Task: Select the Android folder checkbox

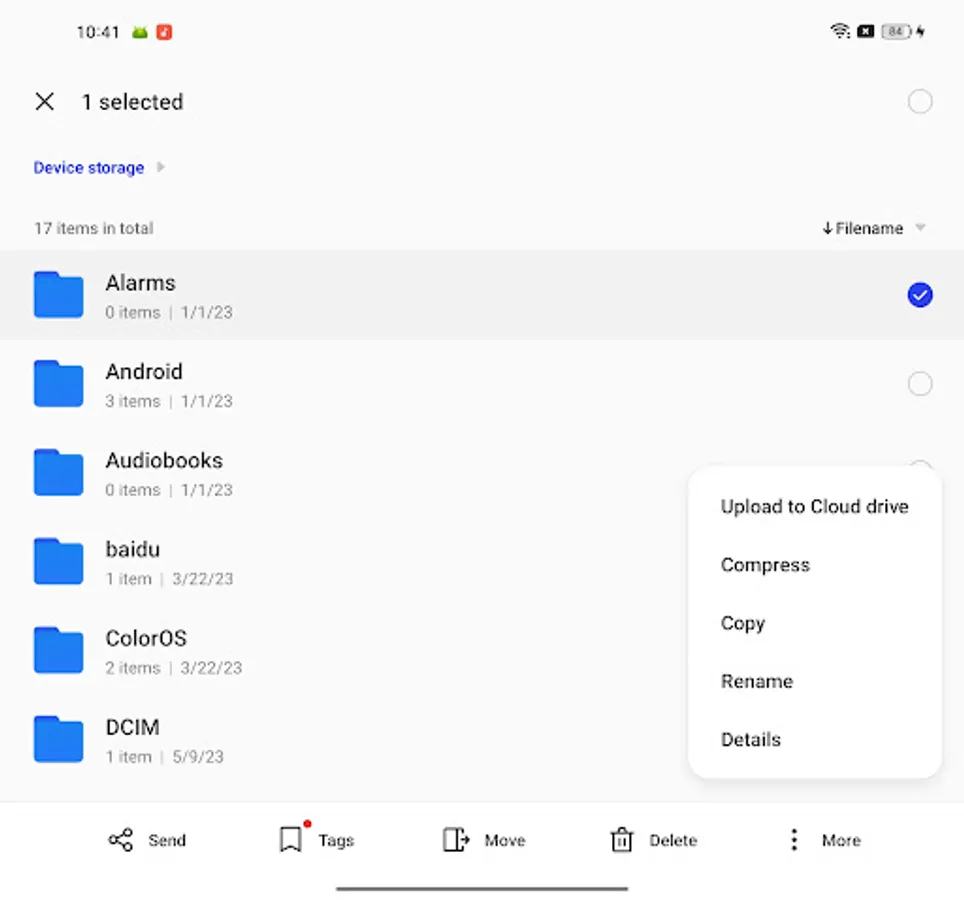Action: coord(919,383)
